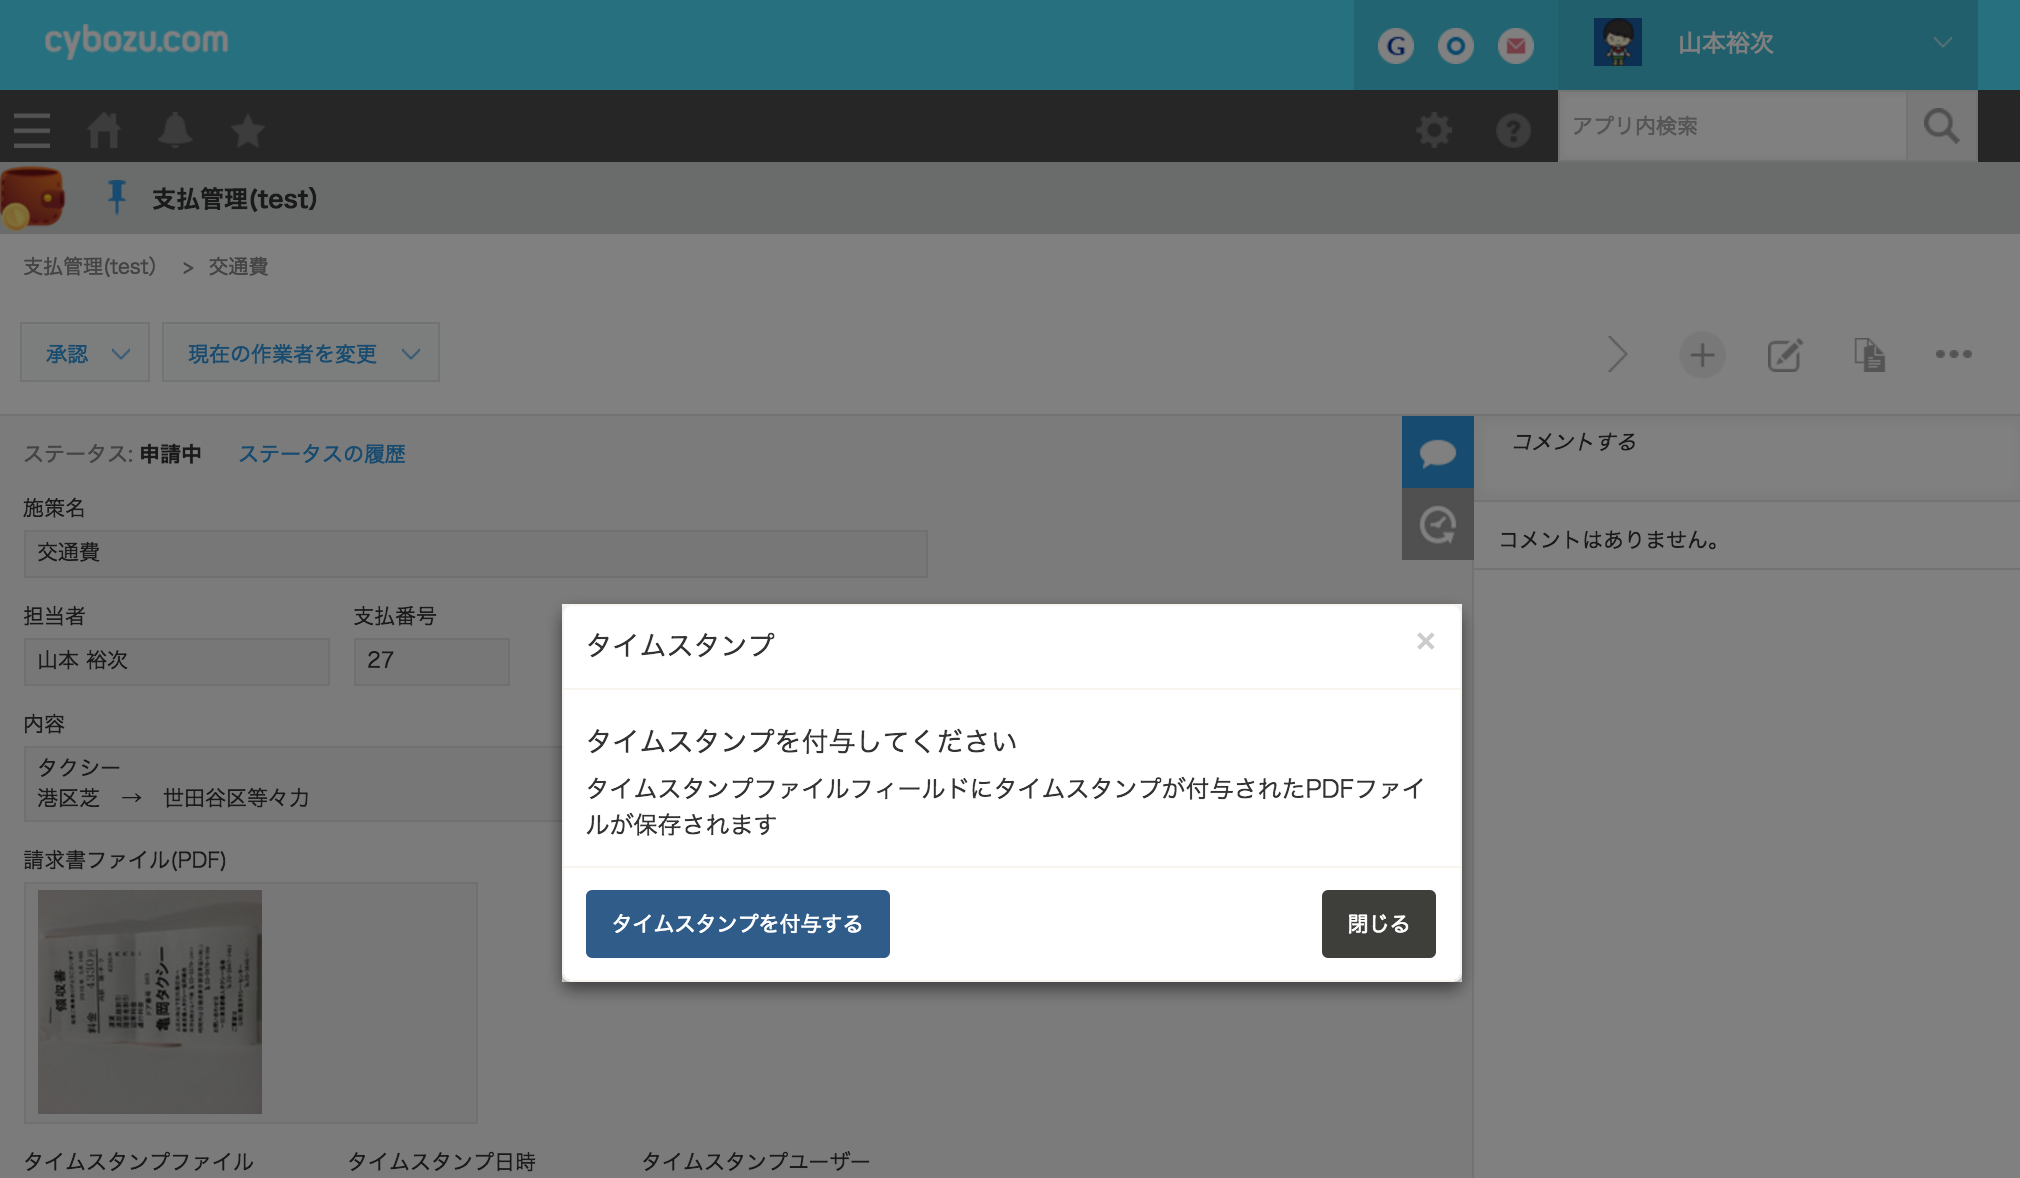The width and height of the screenshot is (2020, 1178).
Task: Open the hamburger menu icon
Action: 32,130
